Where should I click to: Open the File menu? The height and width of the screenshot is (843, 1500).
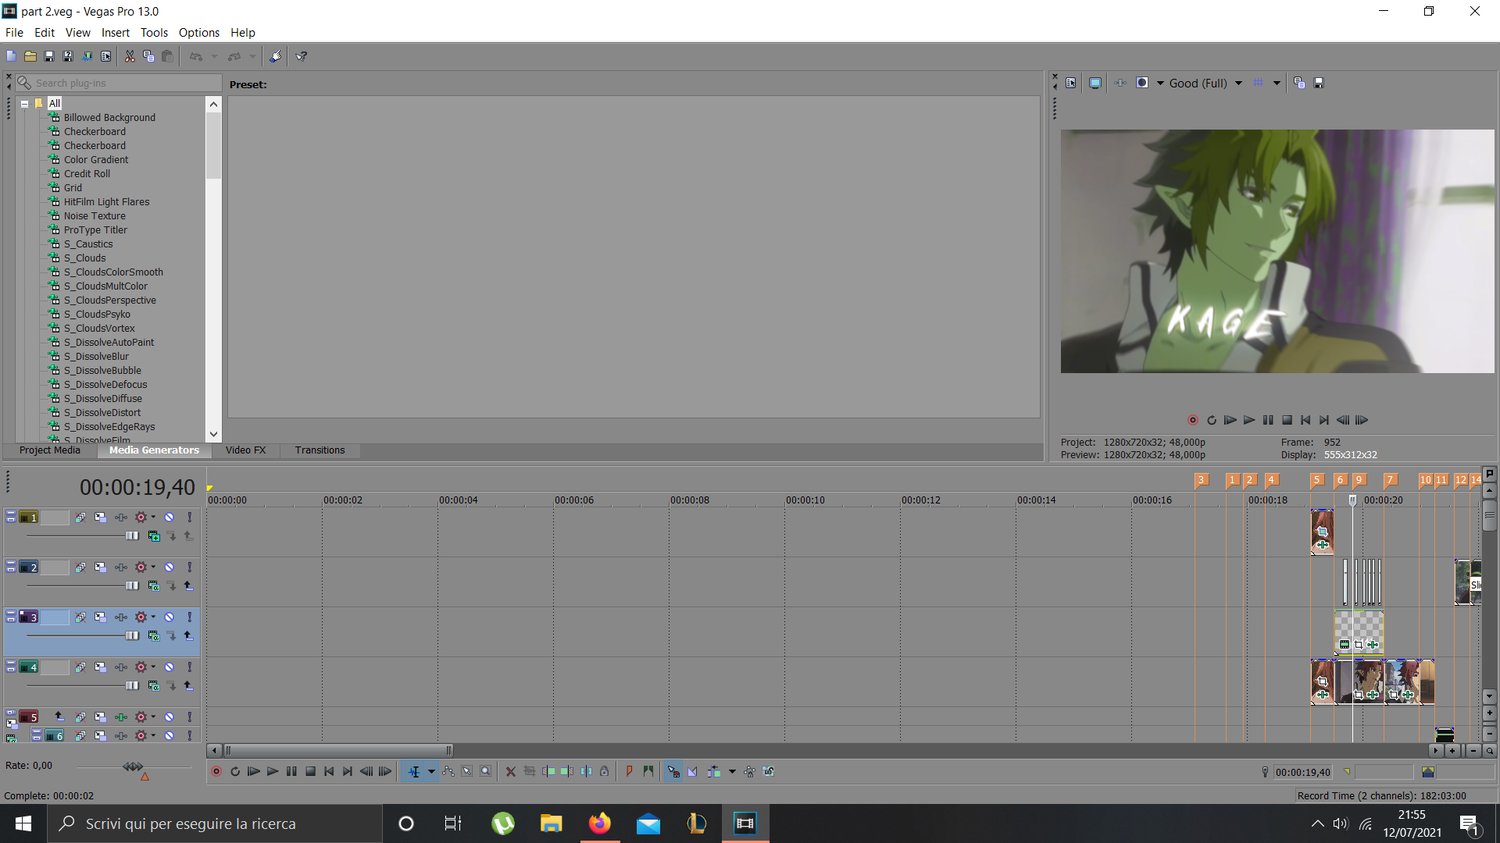14,32
